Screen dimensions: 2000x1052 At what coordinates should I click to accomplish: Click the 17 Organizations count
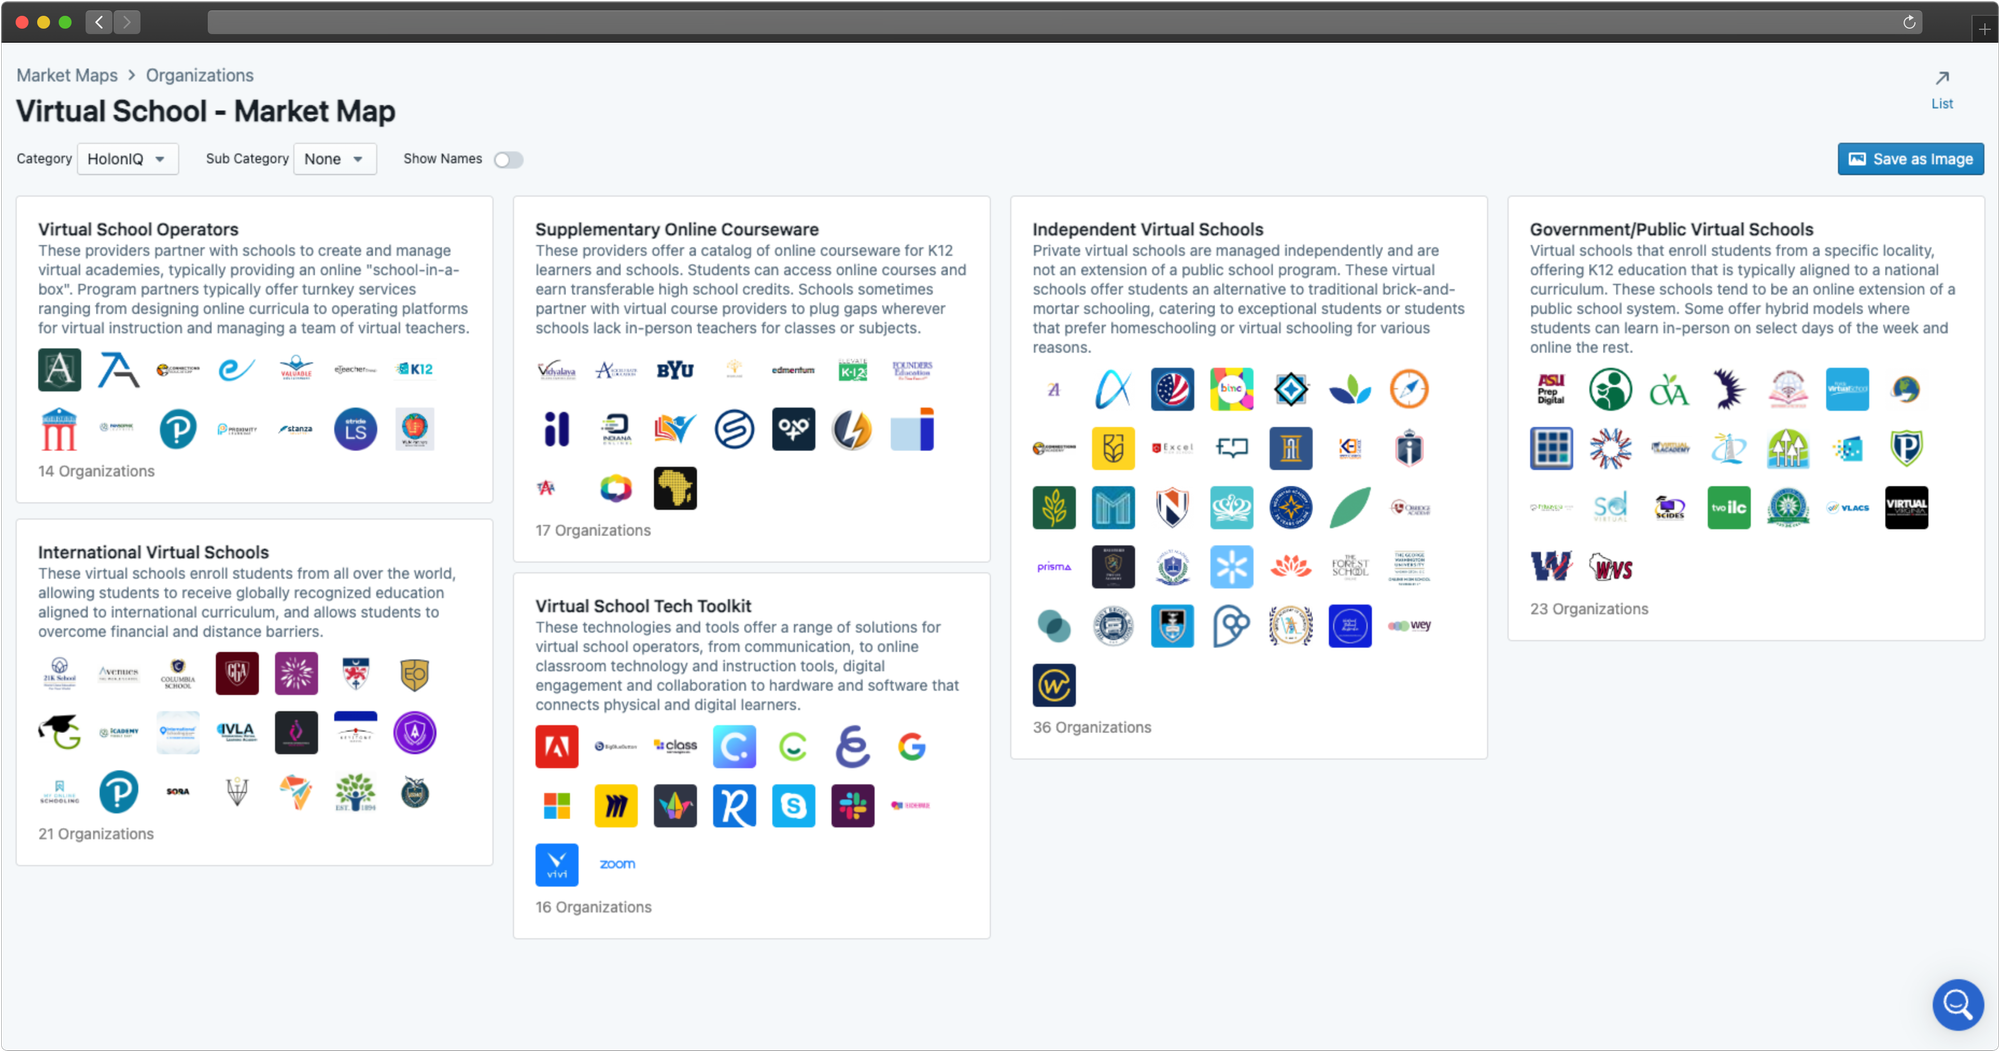pos(593,530)
